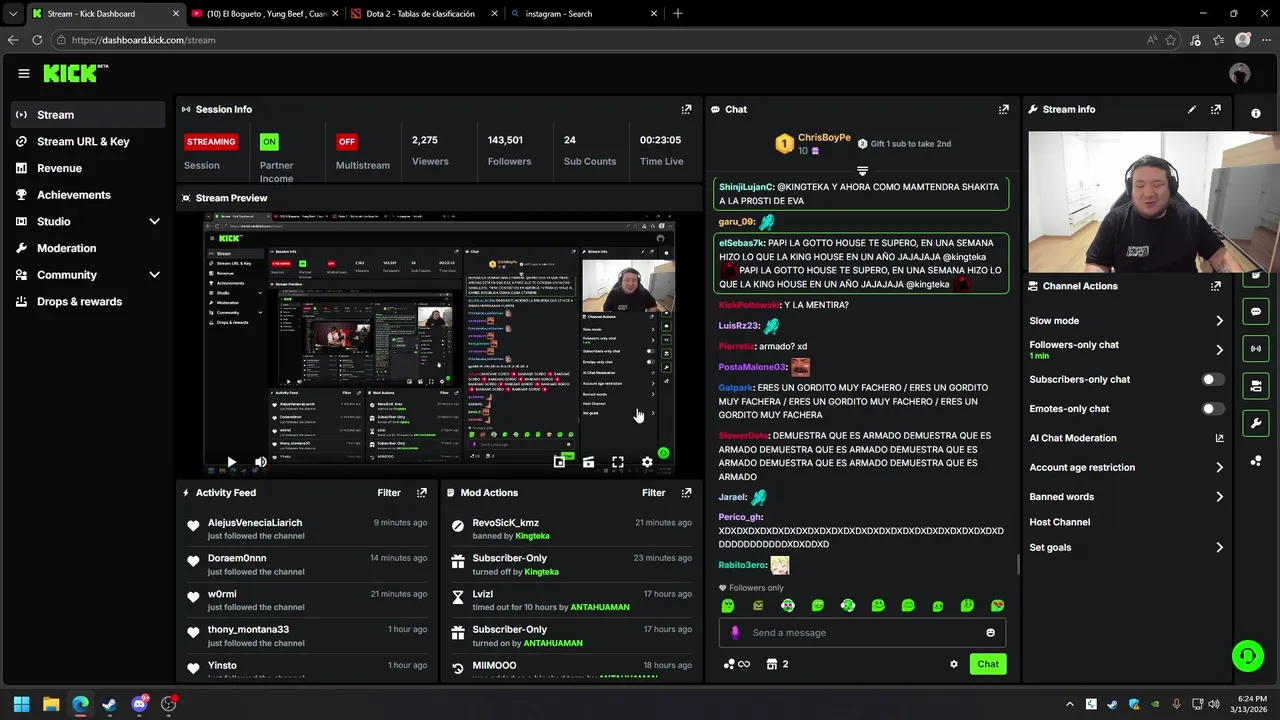Image resolution: width=1280 pixels, height=720 pixels.
Task: Pop out the Mod Actions panel
Action: (x=686, y=493)
